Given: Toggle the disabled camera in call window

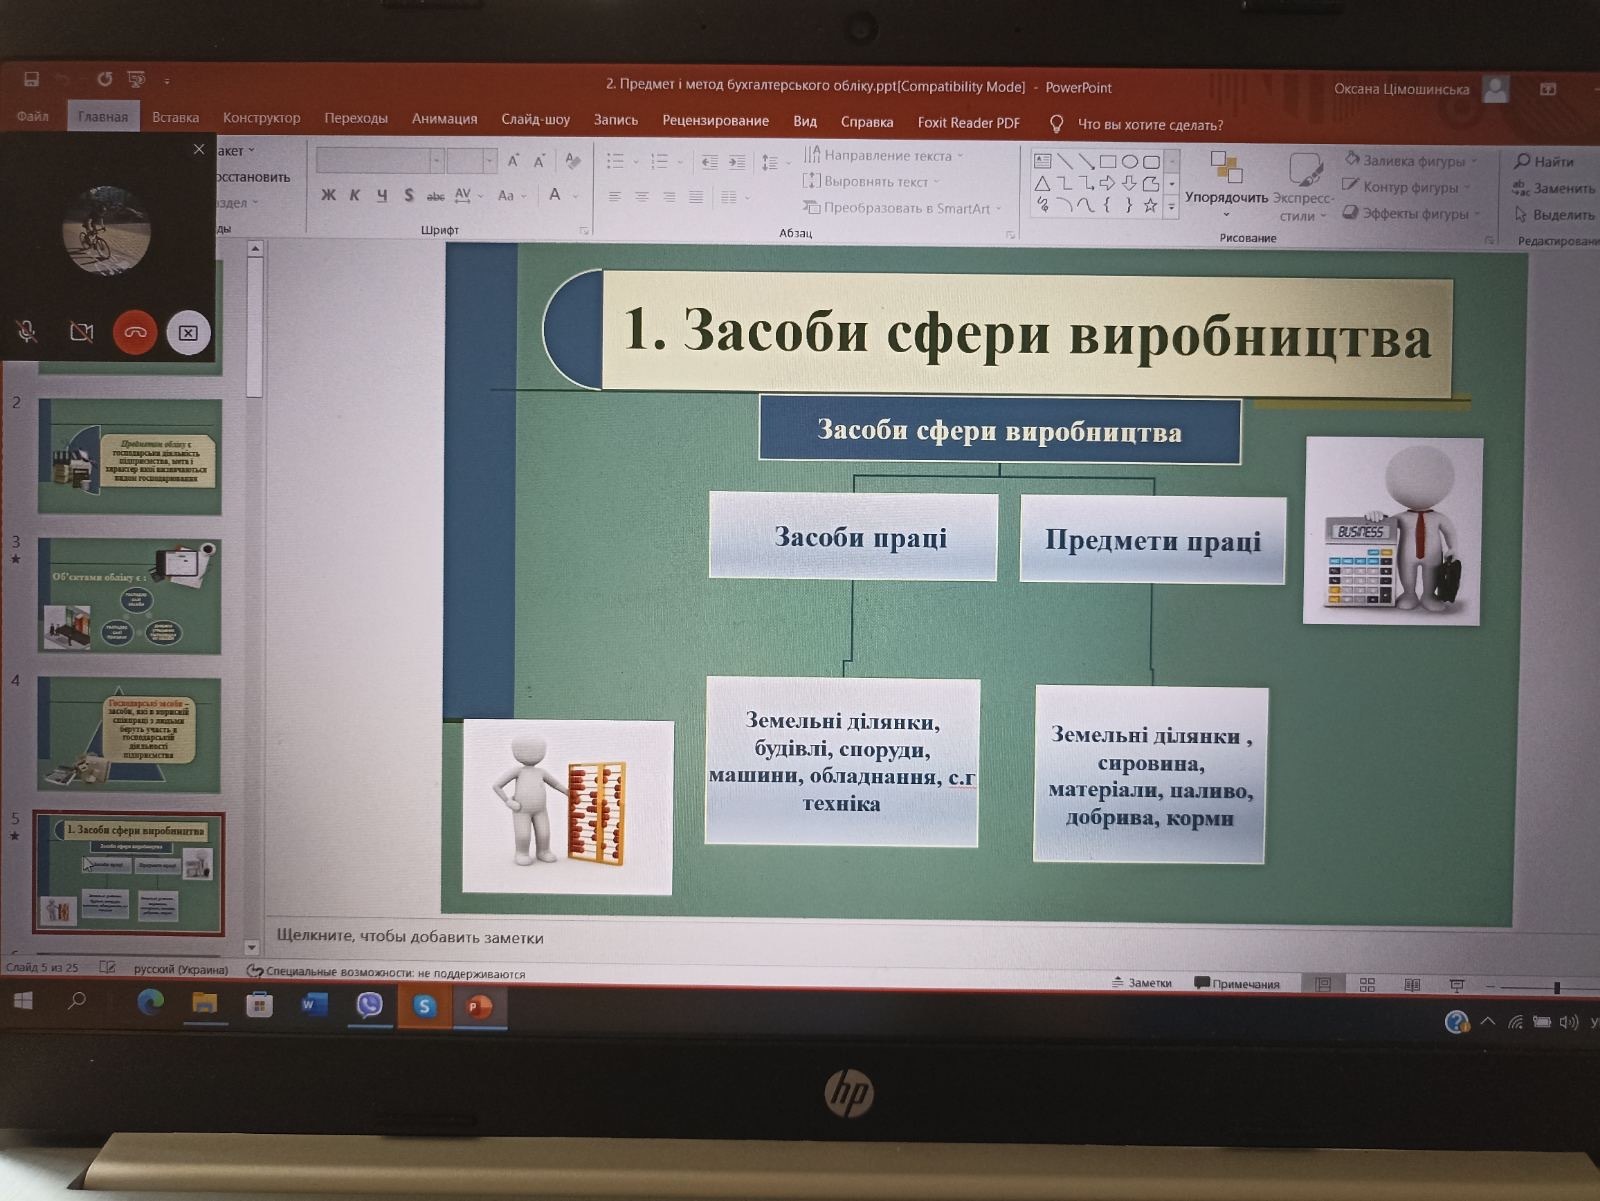Looking at the screenshot, I should (x=81, y=332).
